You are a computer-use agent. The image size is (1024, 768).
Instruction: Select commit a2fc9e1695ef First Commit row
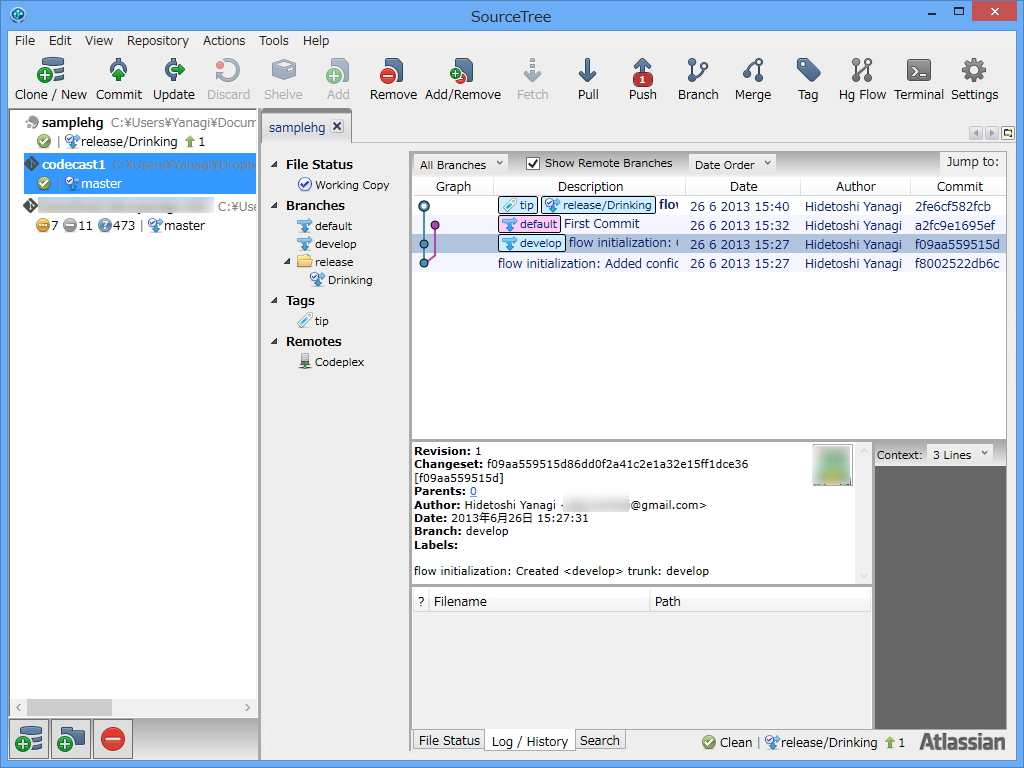click(709, 225)
